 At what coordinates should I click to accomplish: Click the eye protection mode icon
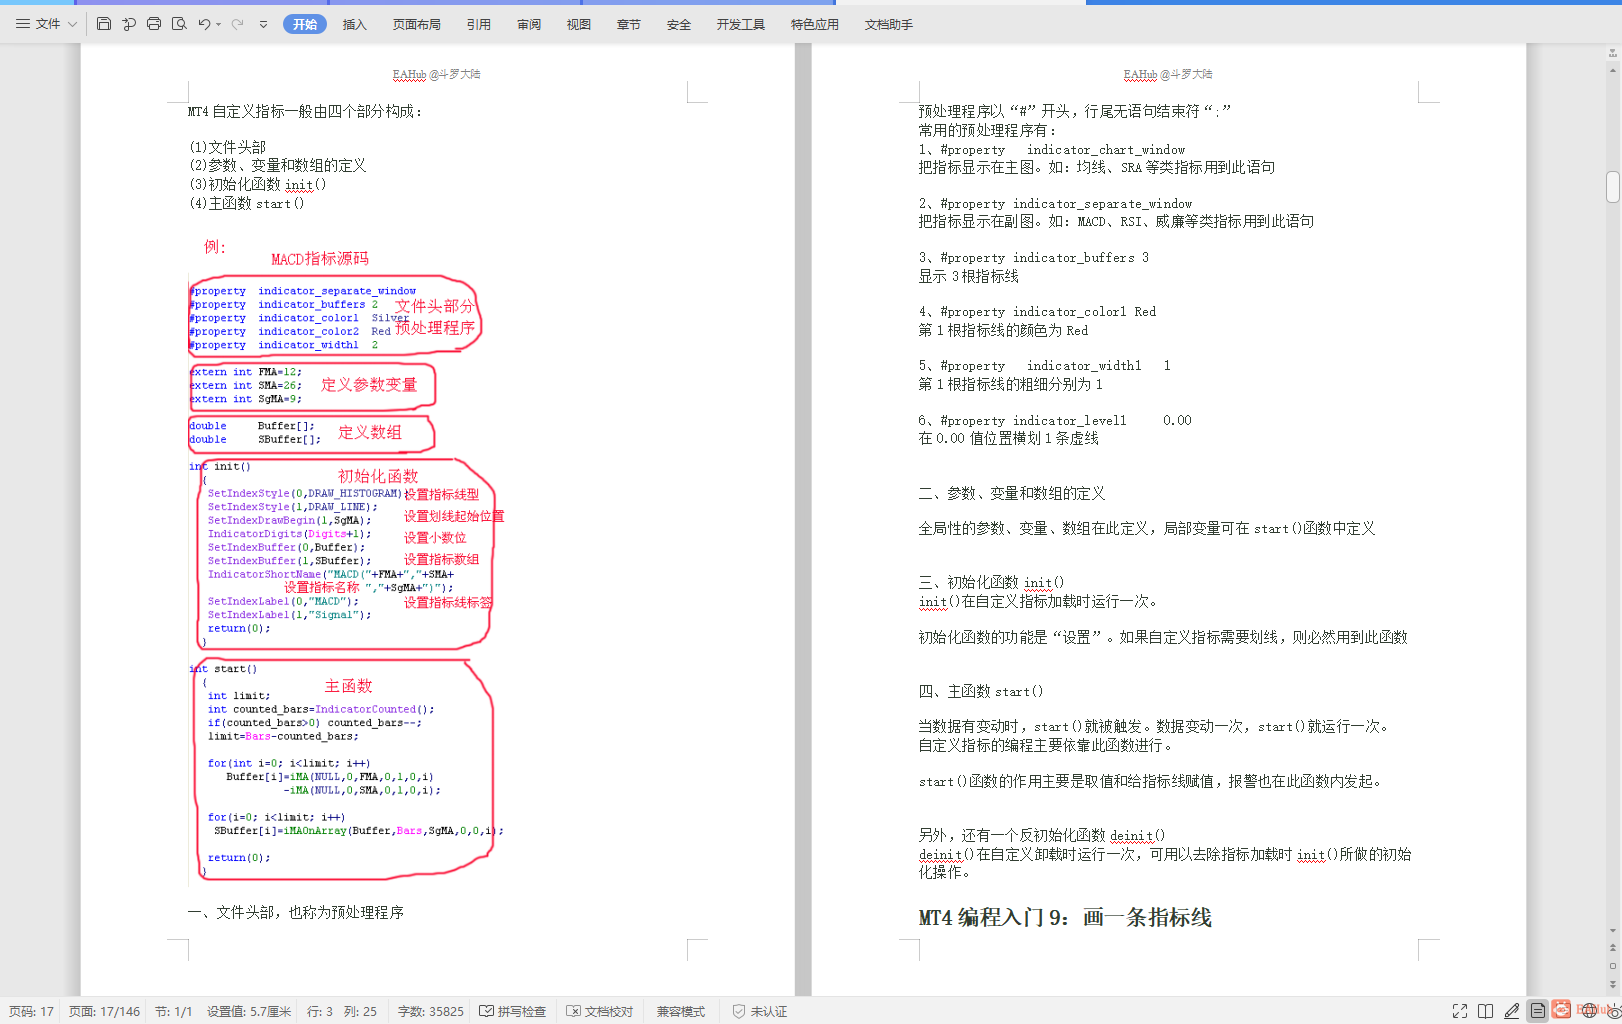point(1613,1011)
